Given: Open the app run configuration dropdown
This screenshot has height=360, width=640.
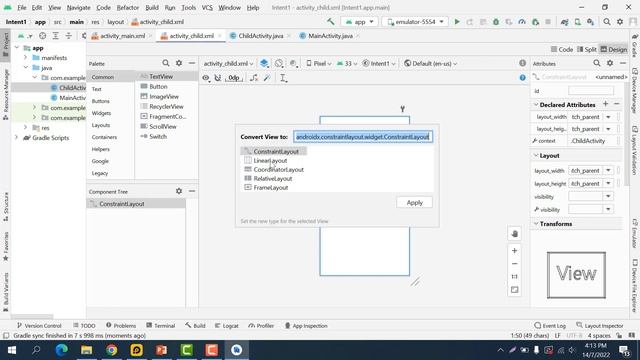Looking at the screenshot, I should pyautogui.click(x=359, y=22).
